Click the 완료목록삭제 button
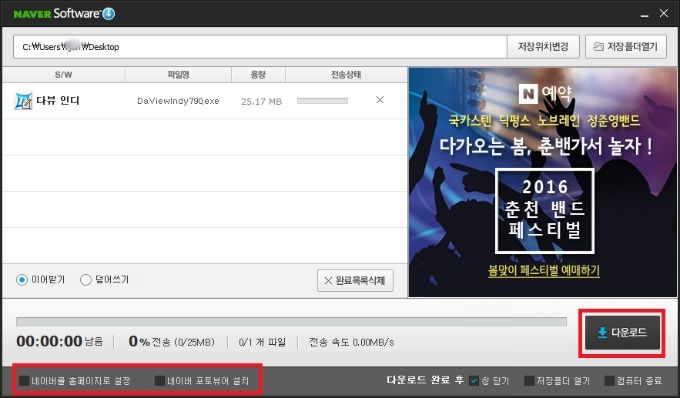 click(355, 281)
